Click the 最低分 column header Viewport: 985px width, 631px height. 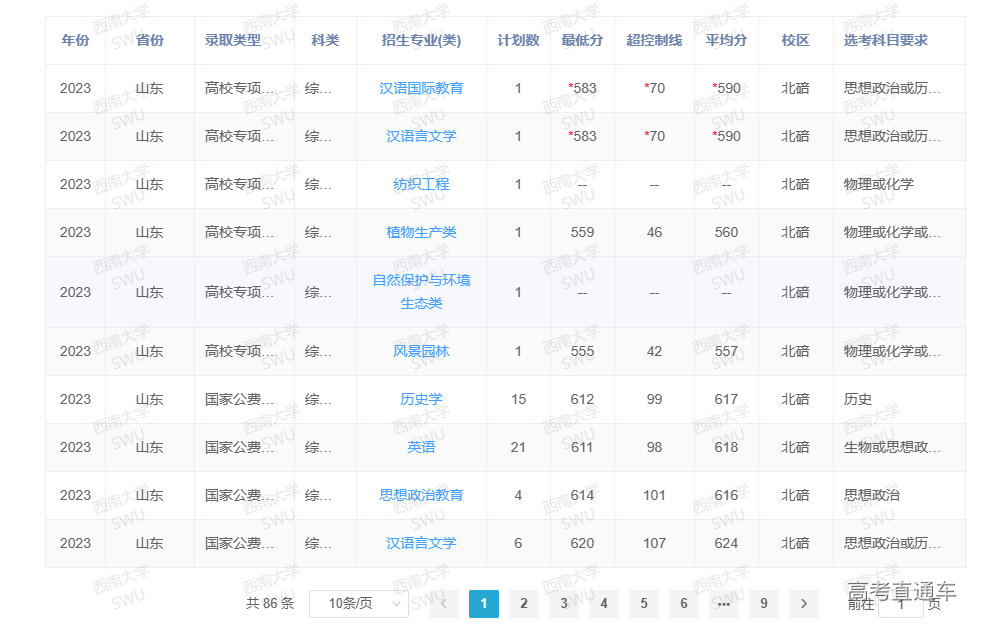tap(583, 41)
